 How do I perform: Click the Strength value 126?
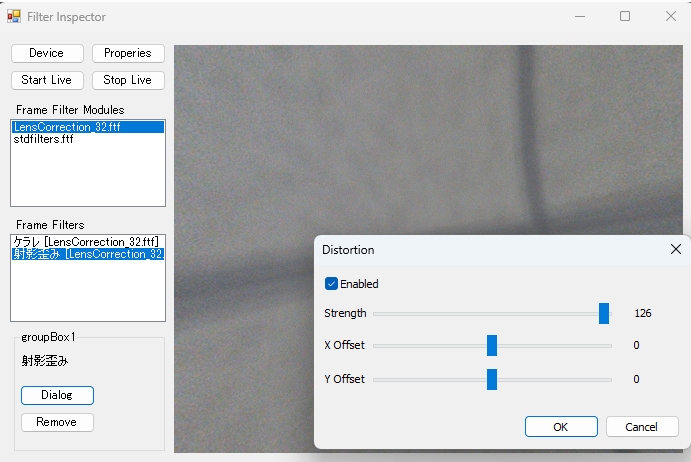point(643,313)
